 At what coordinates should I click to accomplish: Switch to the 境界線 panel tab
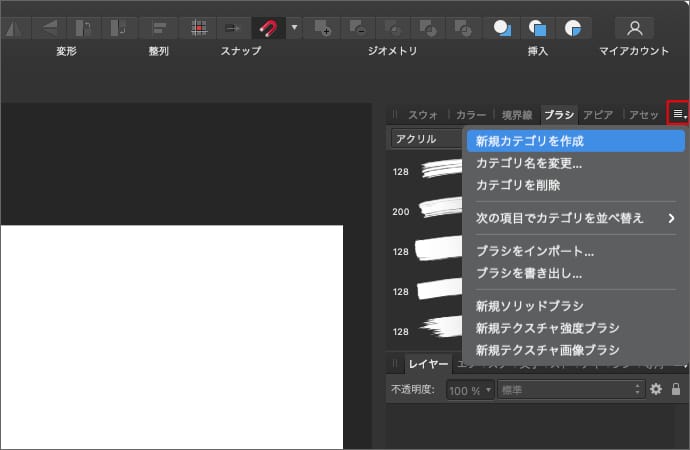pyautogui.click(x=517, y=115)
